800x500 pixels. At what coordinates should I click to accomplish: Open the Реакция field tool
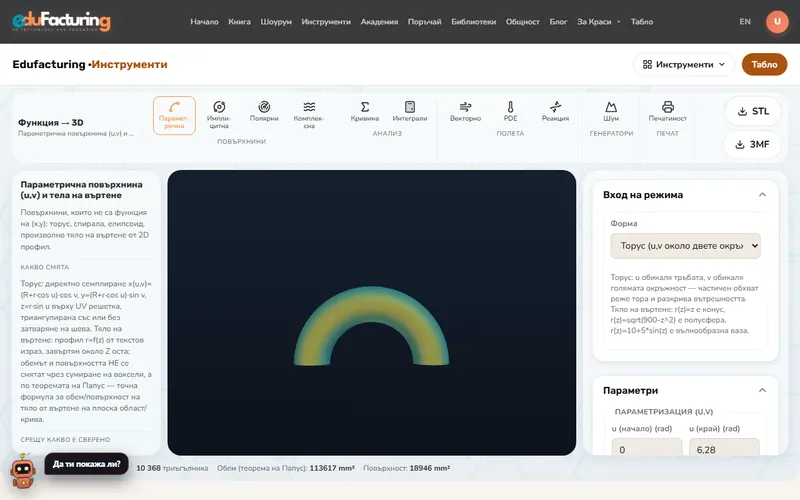click(555, 112)
